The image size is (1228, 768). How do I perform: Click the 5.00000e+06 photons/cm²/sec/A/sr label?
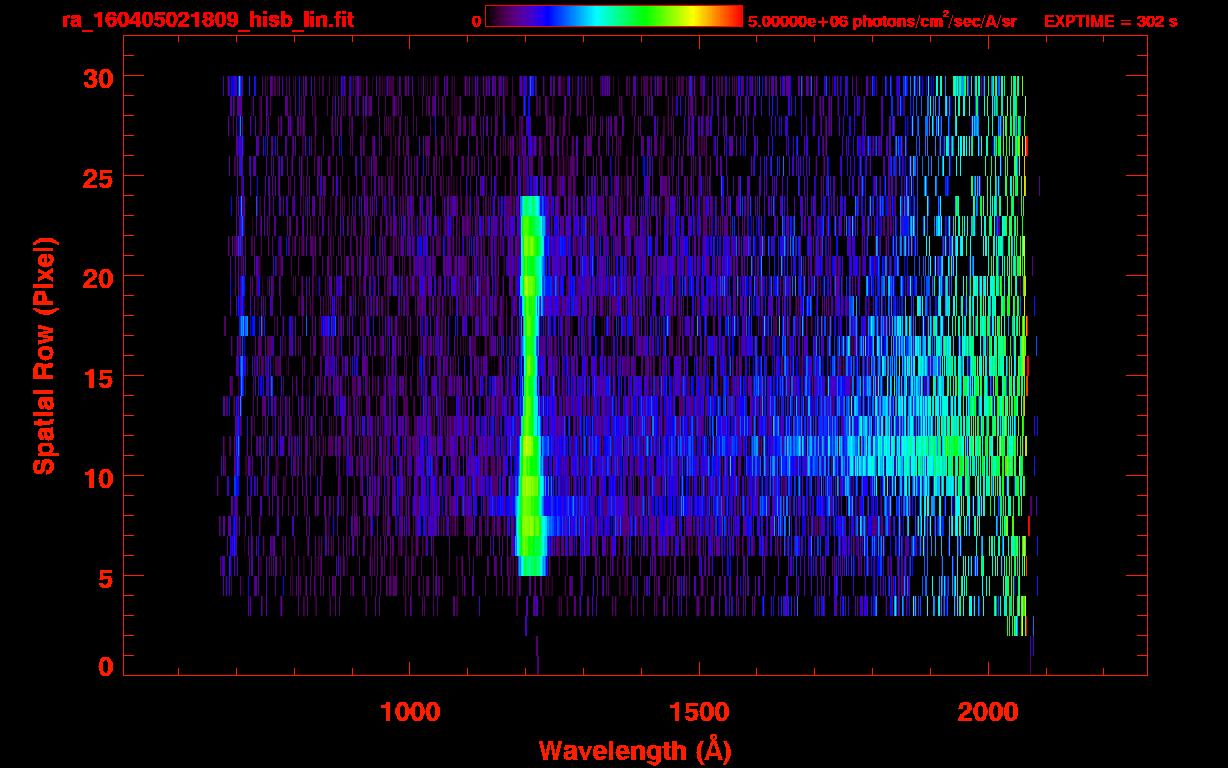coord(882,20)
